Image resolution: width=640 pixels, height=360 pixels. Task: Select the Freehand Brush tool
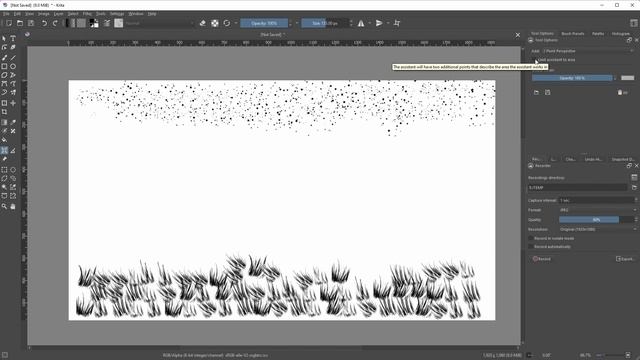[x=4, y=58]
